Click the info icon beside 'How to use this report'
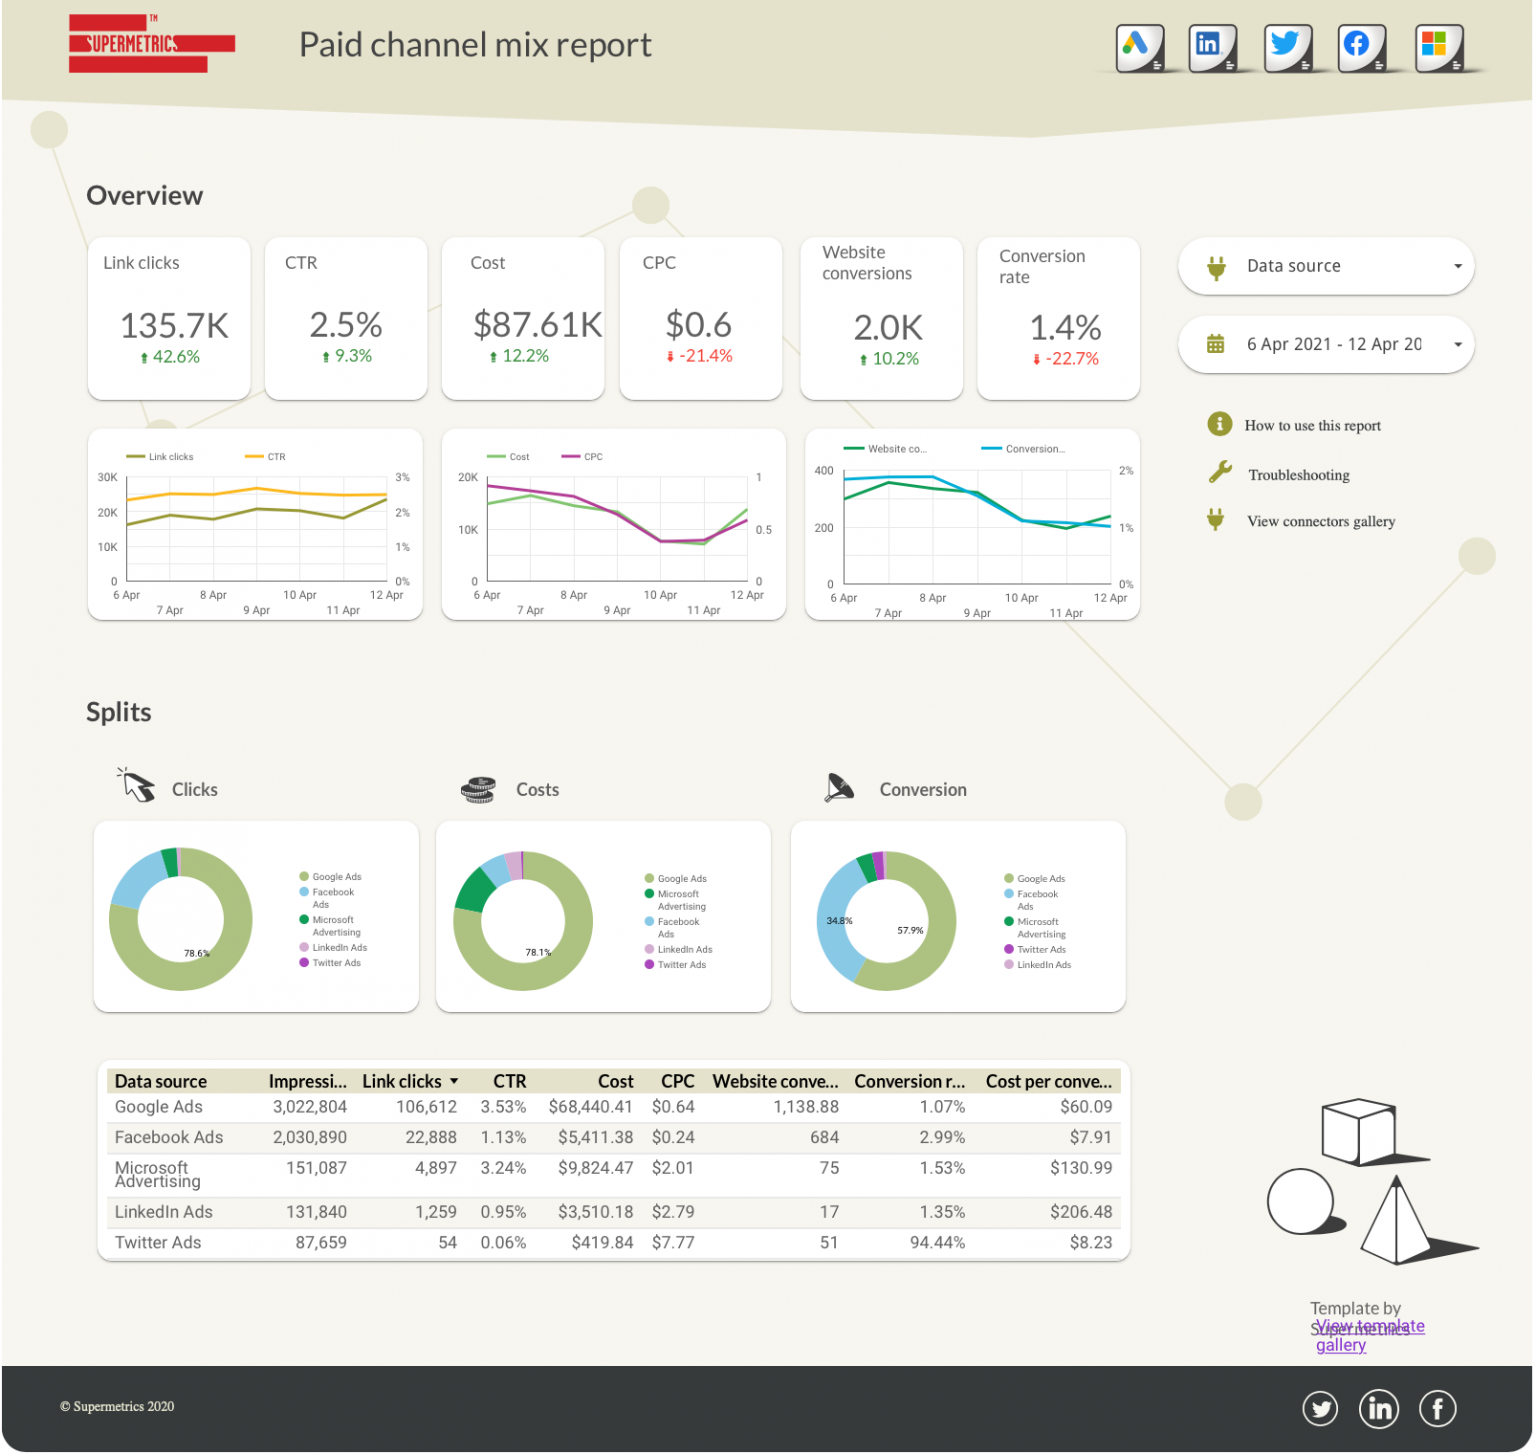The width and height of the screenshot is (1536, 1454). [x=1219, y=423]
